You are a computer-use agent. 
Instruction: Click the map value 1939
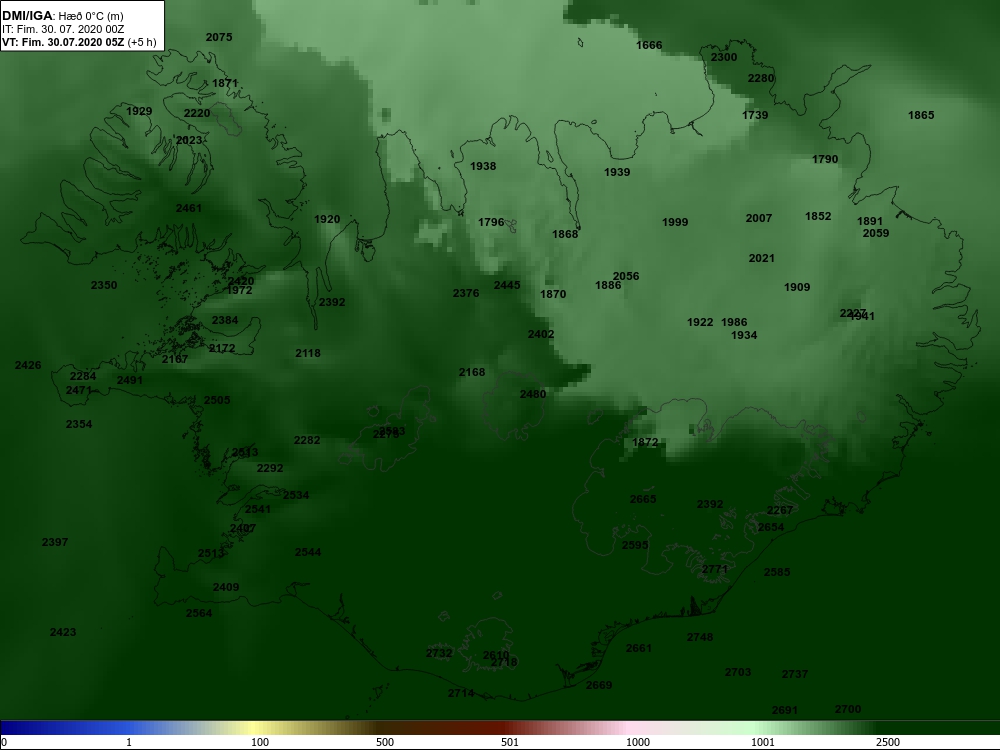point(617,172)
